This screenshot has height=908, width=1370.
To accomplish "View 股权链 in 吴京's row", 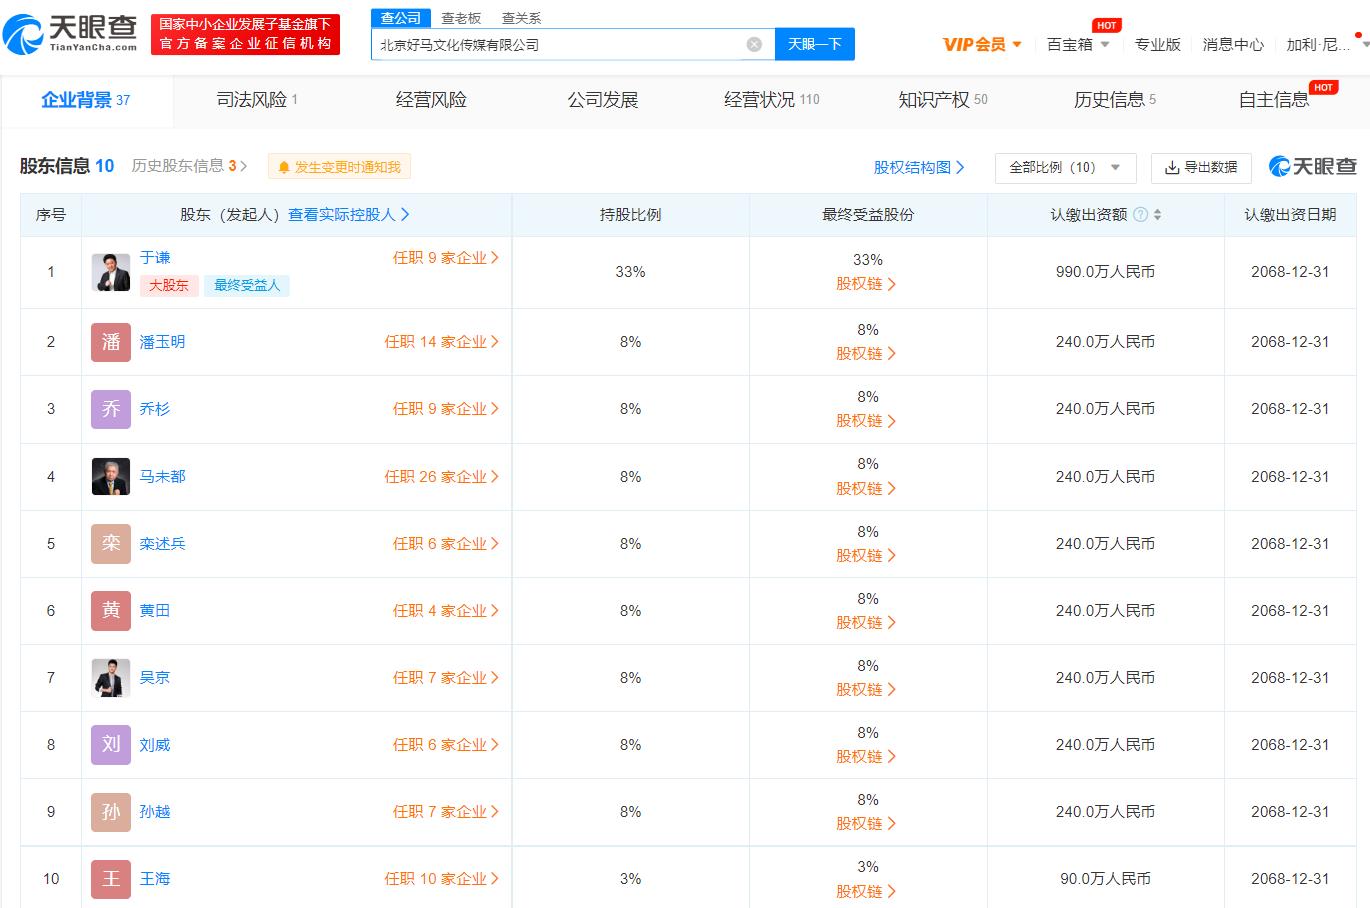I will point(867,690).
